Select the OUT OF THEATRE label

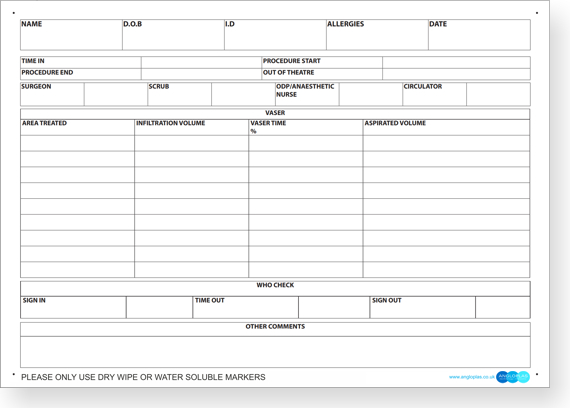[x=288, y=72]
